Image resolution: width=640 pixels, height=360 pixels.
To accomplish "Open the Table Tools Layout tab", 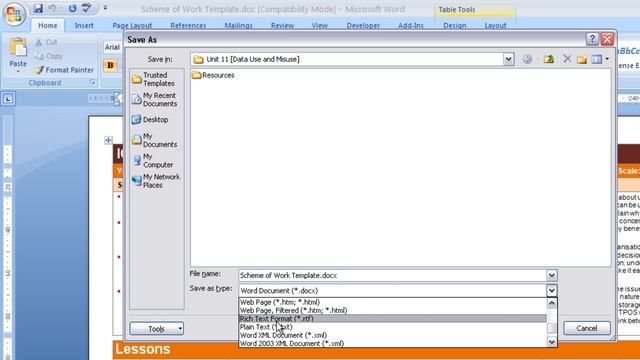I will [x=496, y=25].
